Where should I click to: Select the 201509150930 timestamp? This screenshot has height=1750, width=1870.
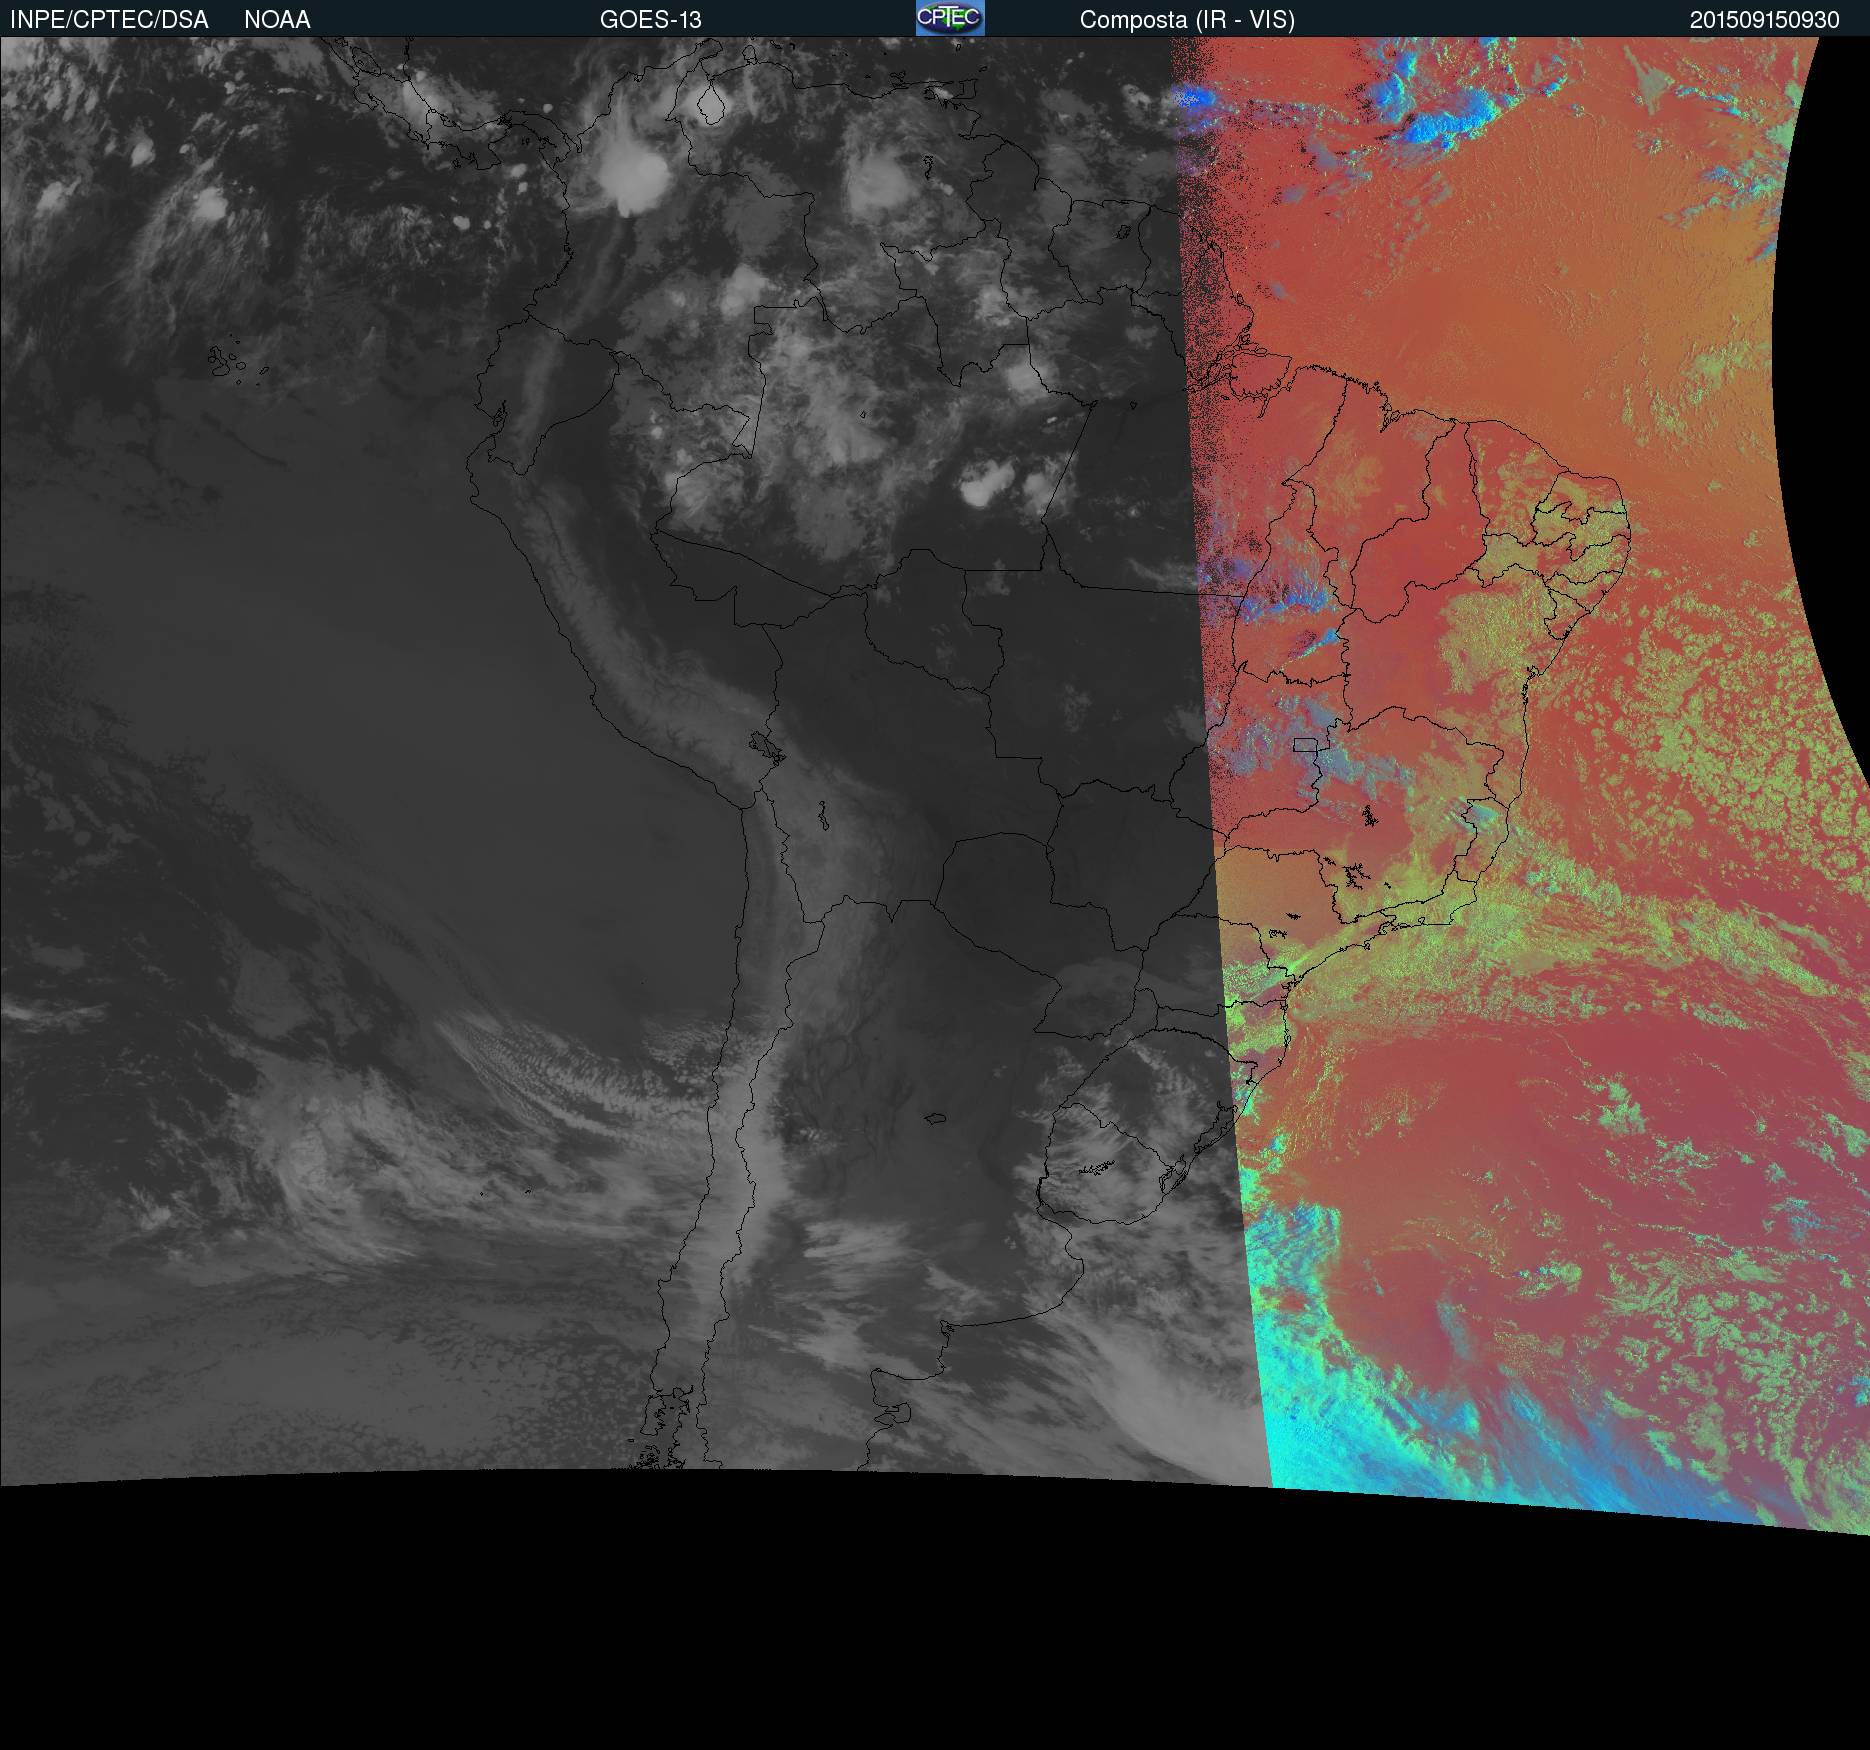[x=1764, y=20]
